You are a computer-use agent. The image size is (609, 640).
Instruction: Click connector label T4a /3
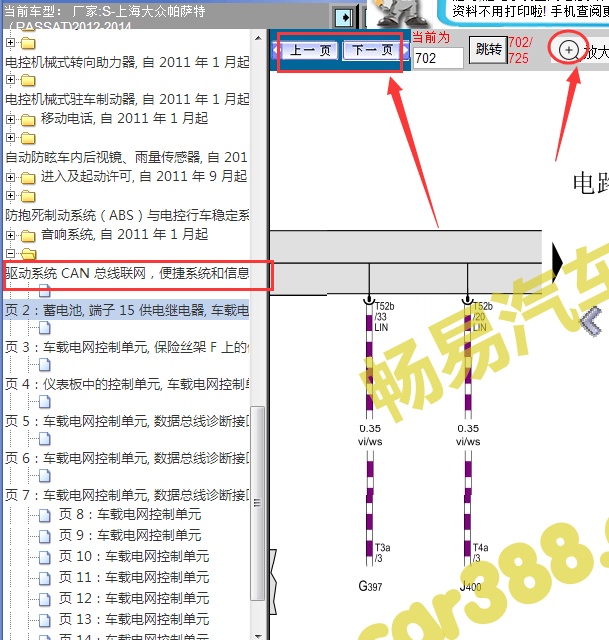click(x=480, y=553)
